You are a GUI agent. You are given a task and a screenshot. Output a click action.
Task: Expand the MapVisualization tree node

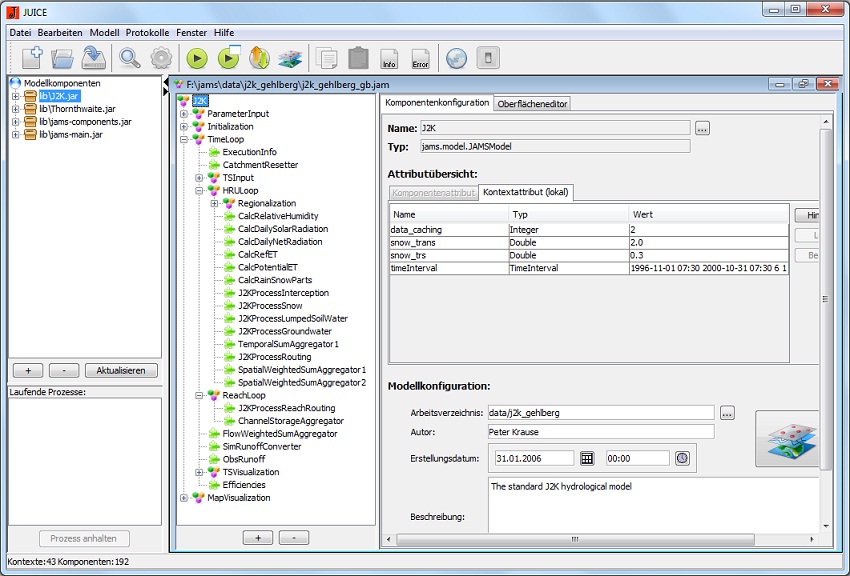tap(184, 498)
